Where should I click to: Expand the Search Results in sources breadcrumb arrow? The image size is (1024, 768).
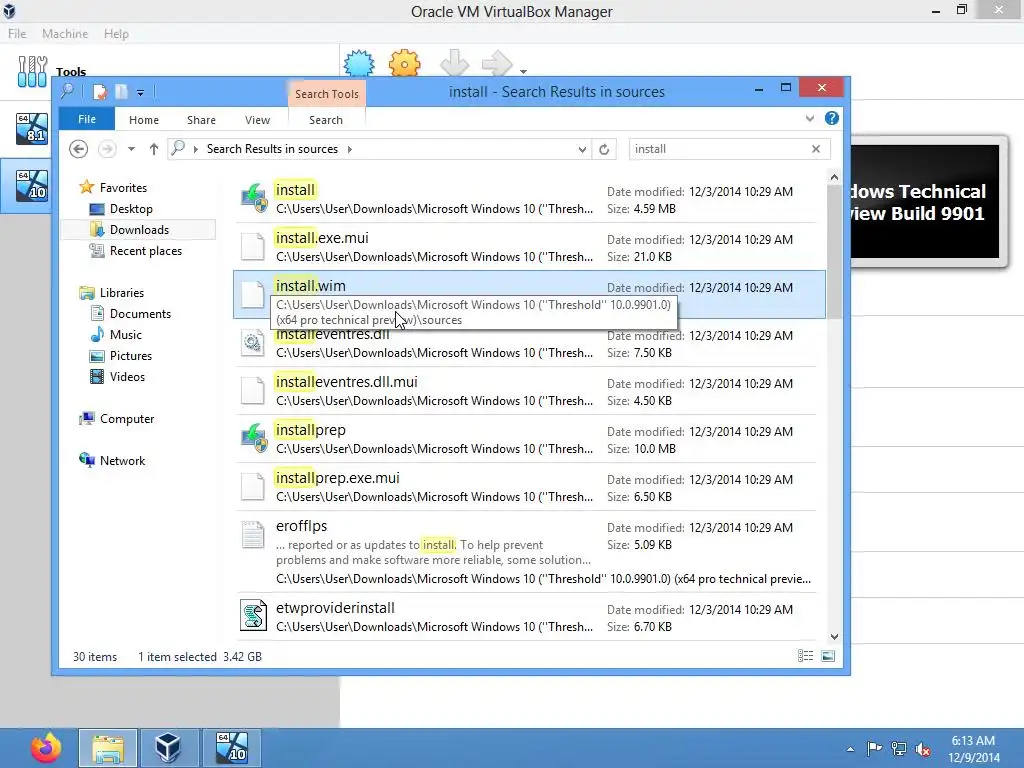pyautogui.click(x=350, y=149)
